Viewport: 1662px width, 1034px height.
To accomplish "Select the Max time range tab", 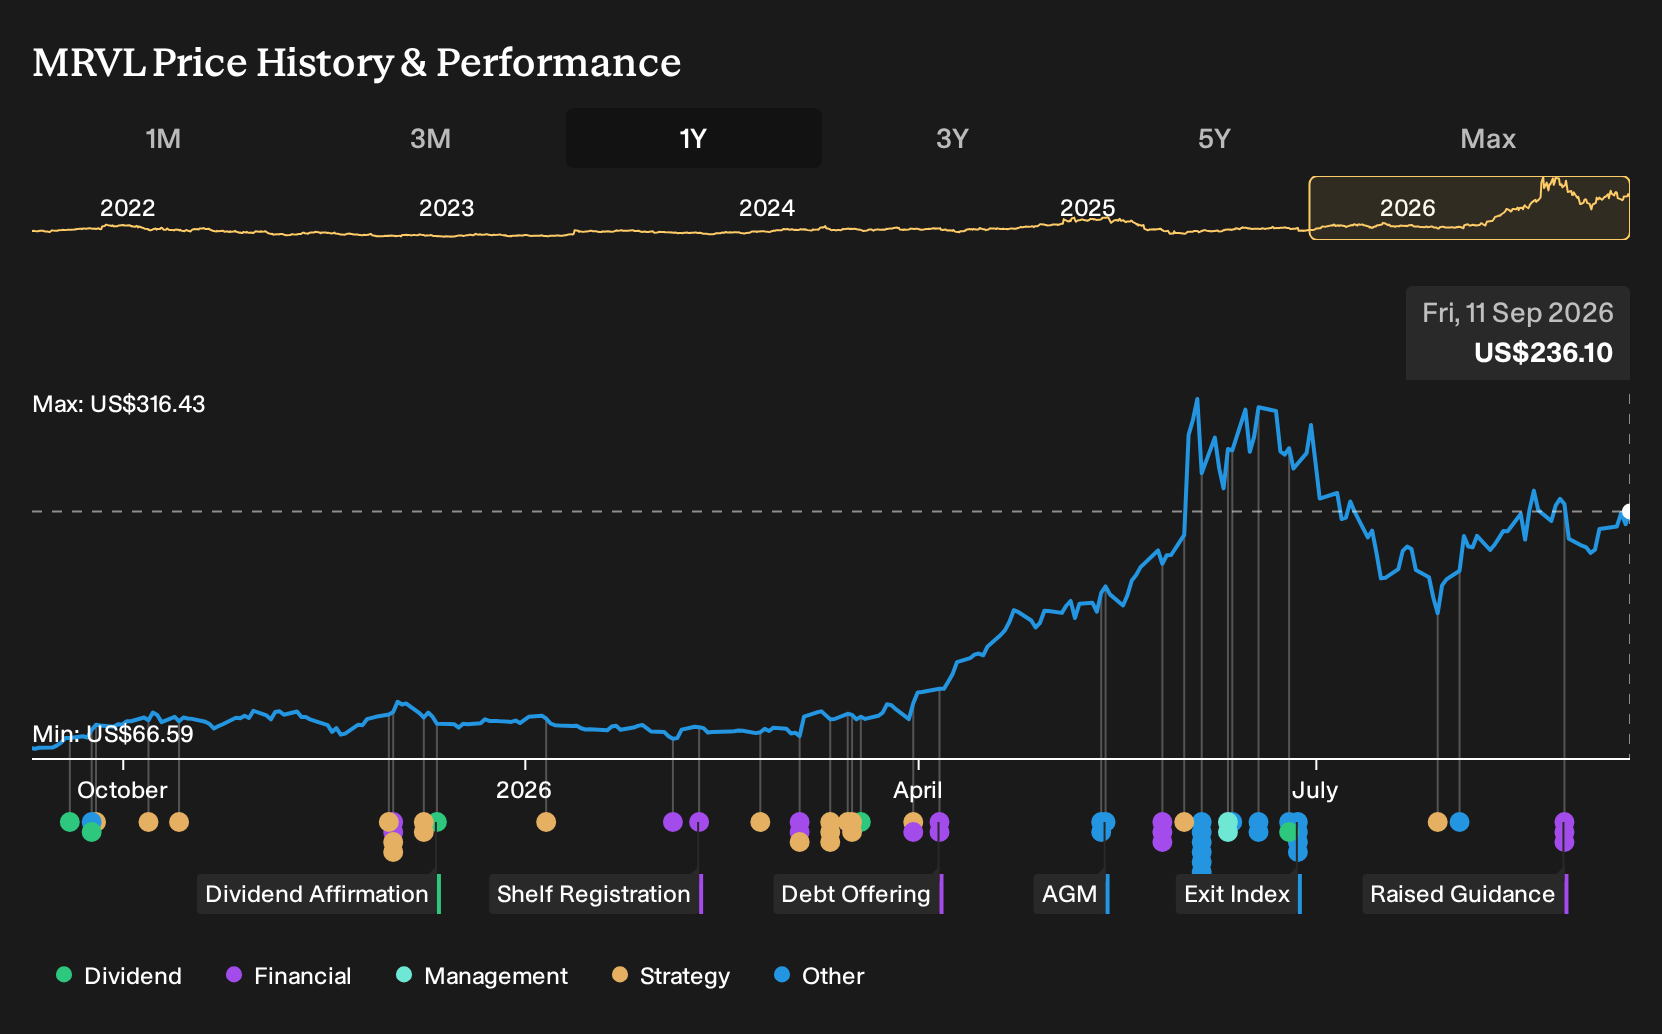I will (1488, 138).
